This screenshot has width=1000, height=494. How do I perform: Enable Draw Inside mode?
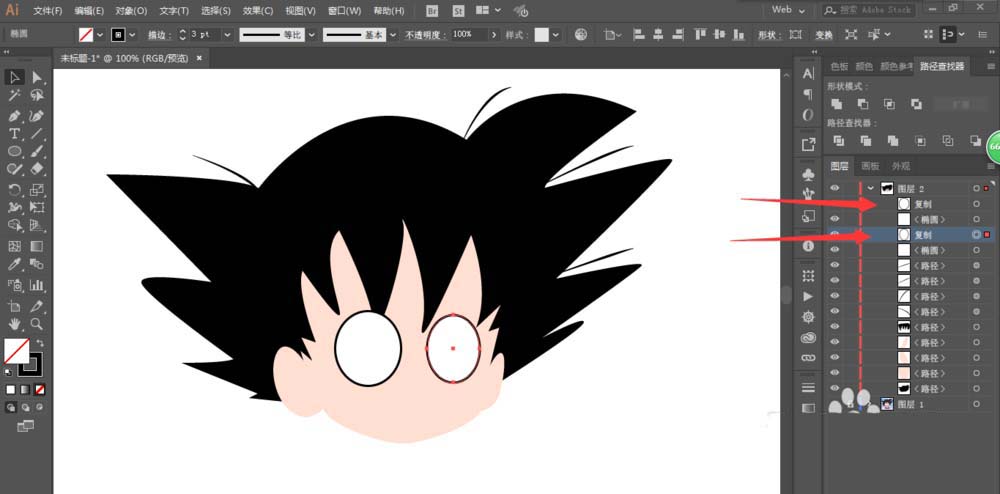pos(40,407)
